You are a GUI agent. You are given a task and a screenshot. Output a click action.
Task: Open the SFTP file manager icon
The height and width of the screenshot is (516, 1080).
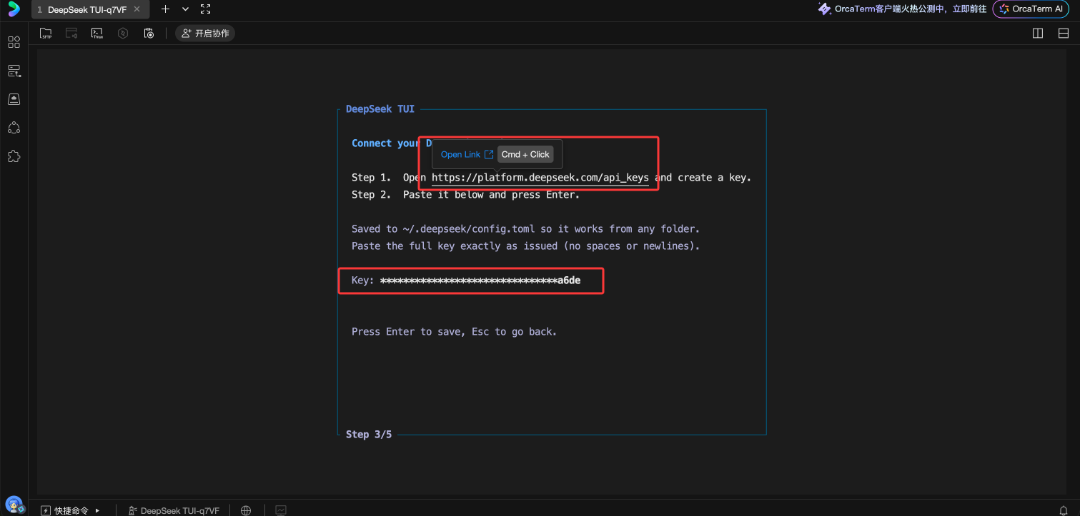(x=46, y=33)
